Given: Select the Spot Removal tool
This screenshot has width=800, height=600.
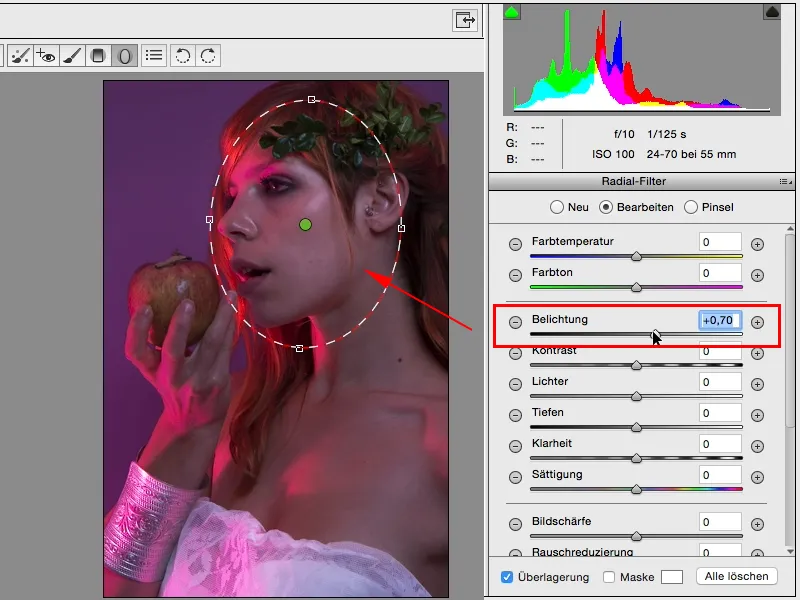Looking at the screenshot, I should pos(20,56).
